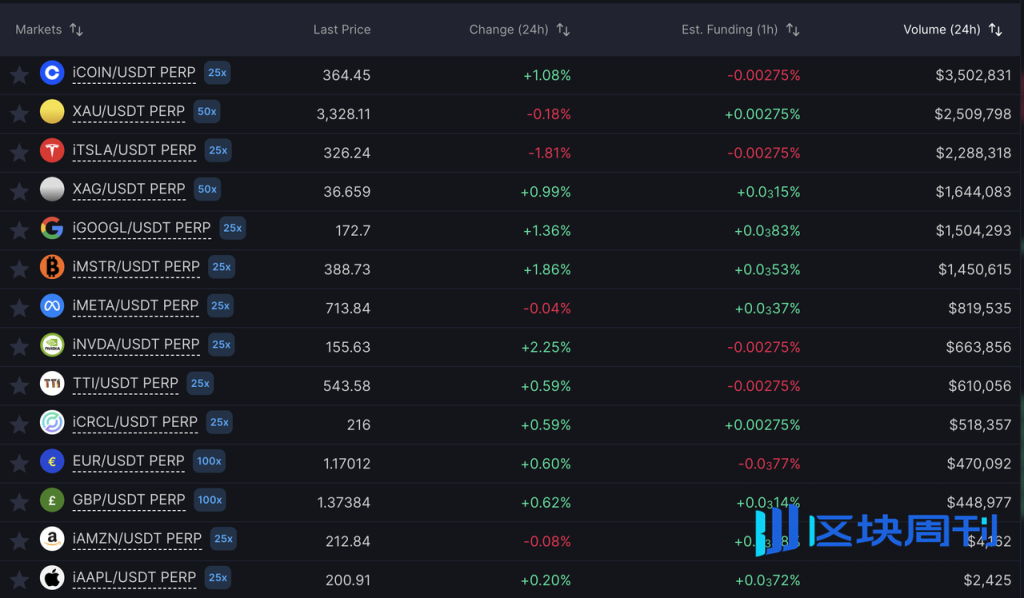Favorite XAU/USDT PERP with its star
The image size is (1024, 598).
click(19, 114)
